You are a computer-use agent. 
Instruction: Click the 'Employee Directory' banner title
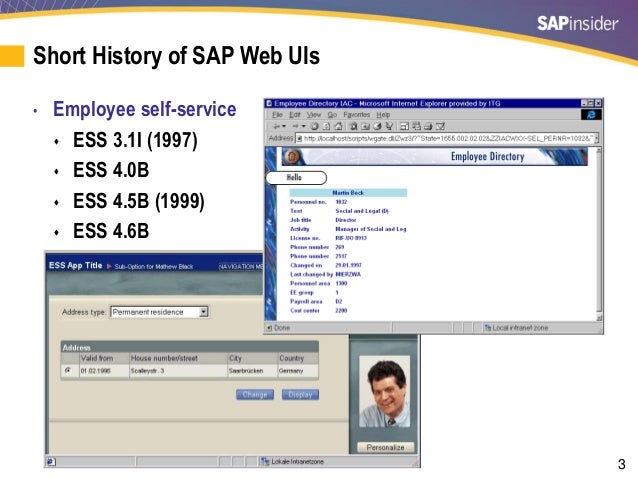coord(487,157)
